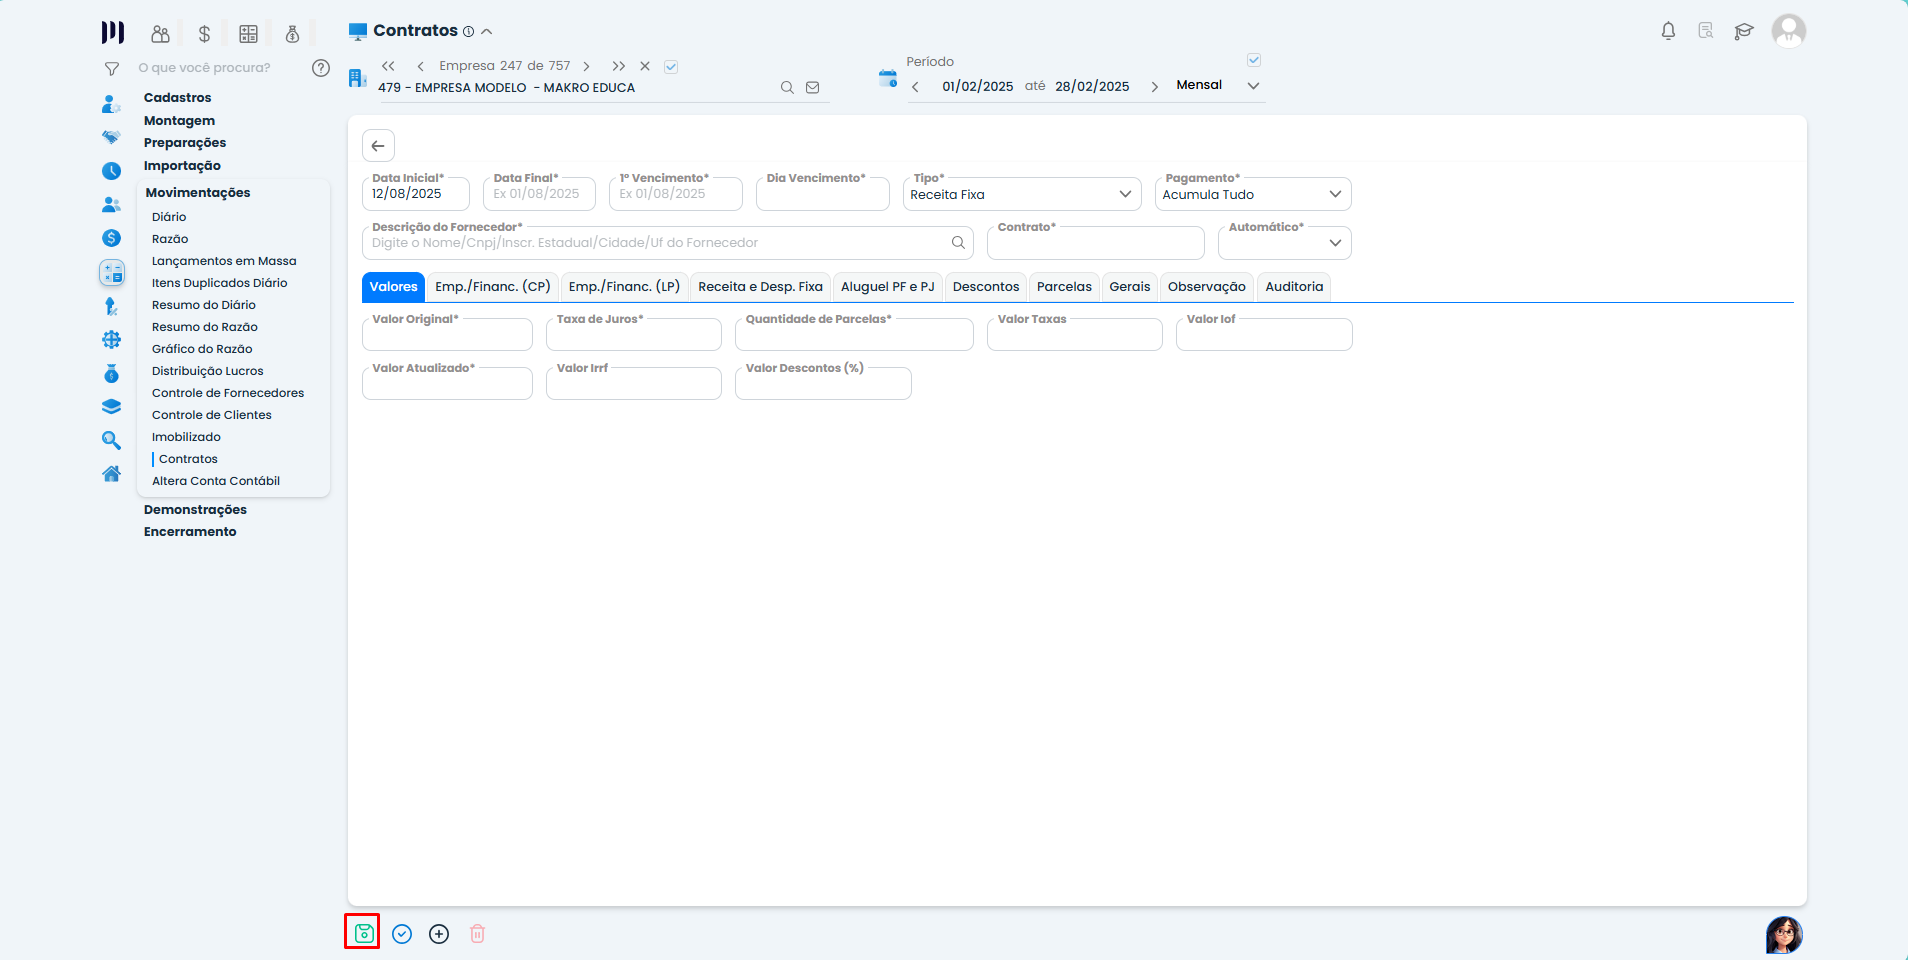Click the graduation cap icon

click(x=1744, y=31)
